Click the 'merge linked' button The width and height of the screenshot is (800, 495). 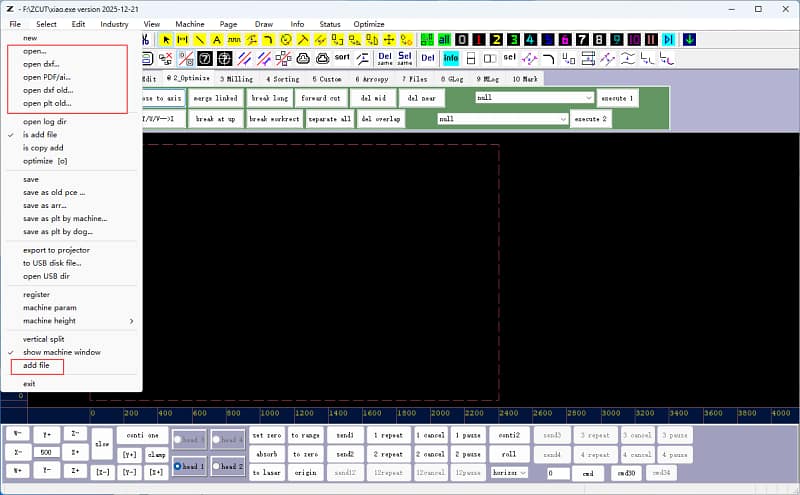click(x=215, y=98)
